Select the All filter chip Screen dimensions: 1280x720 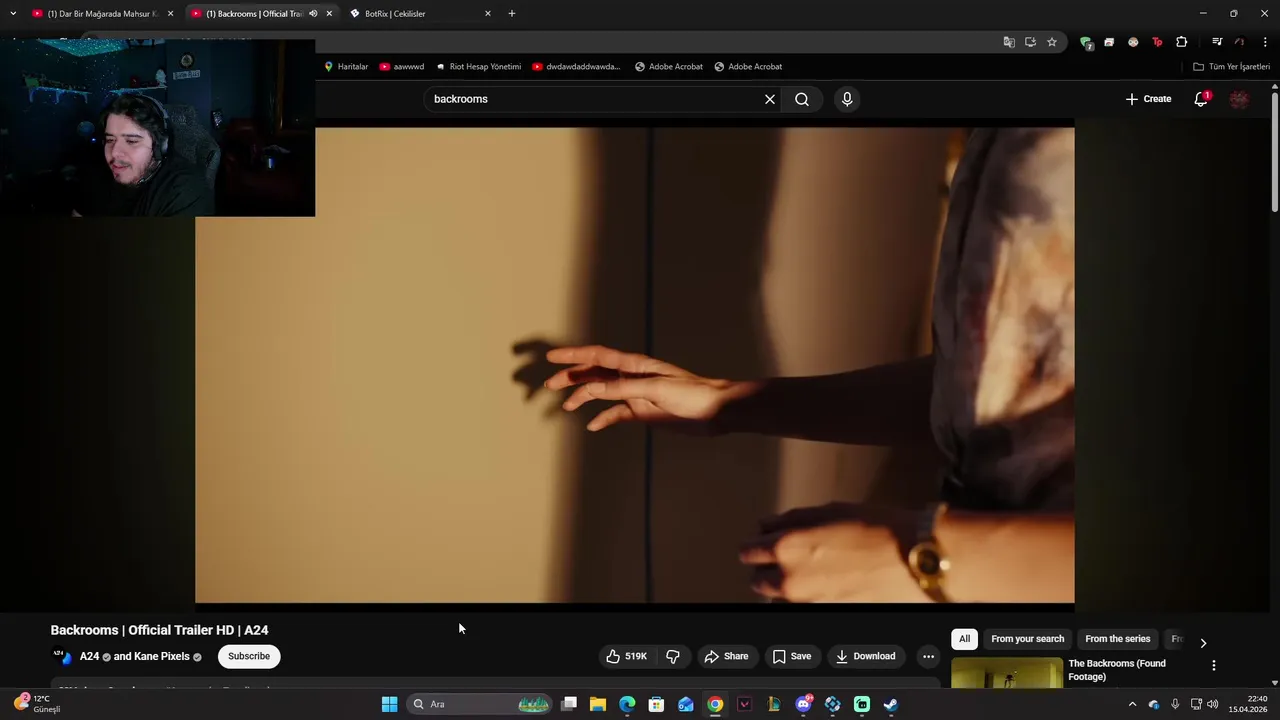click(x=964, y=639)
